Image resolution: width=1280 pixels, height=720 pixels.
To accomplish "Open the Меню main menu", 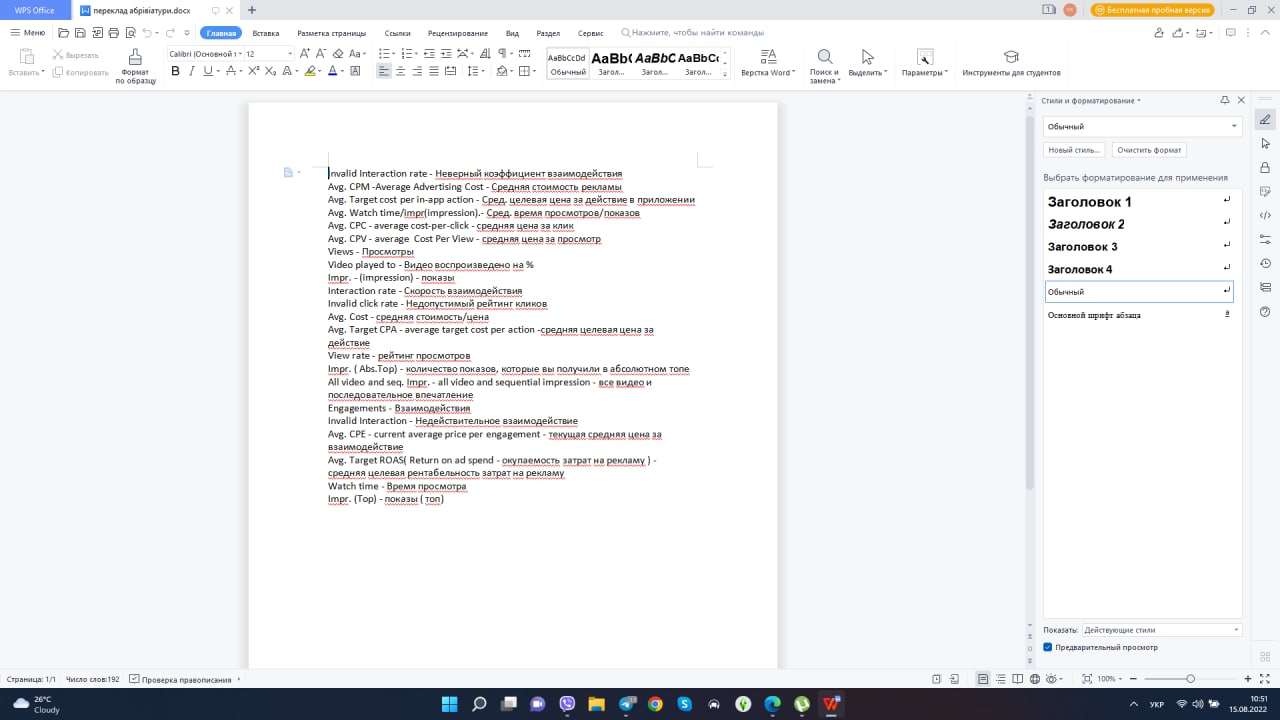I will 28,33.
